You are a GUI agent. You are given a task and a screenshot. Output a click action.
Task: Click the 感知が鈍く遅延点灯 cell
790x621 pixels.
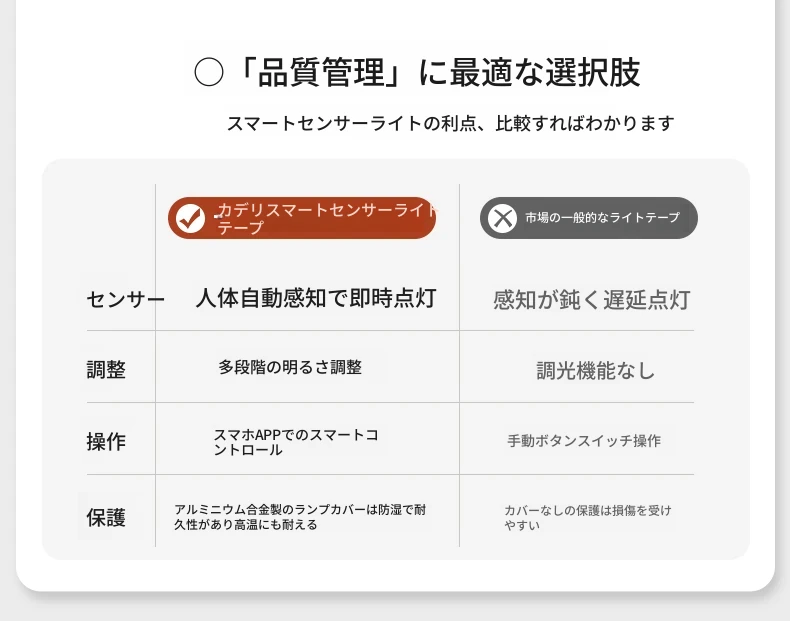pyautogui.click(x=591, y=300)
